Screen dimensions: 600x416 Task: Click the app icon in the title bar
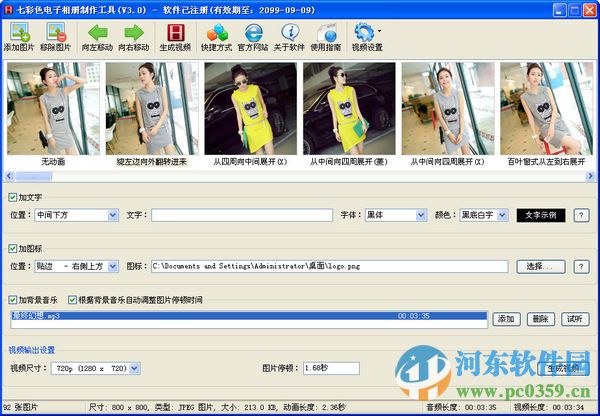(x=8, y=10)
